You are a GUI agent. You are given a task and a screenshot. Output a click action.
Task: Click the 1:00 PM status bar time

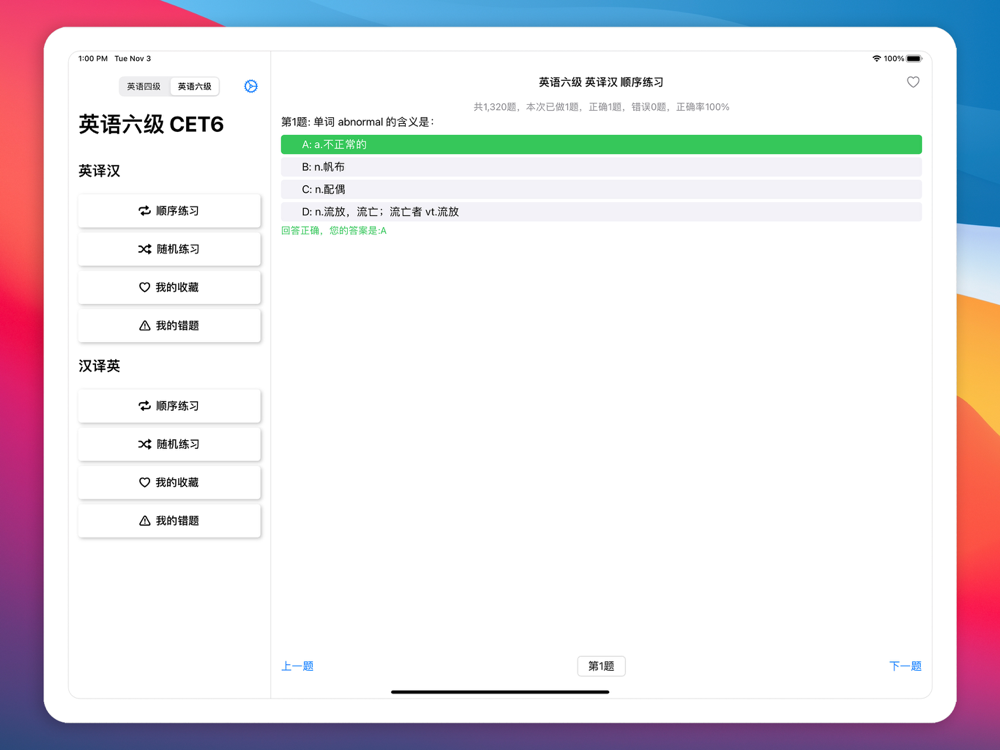click(x=93, y=59)
